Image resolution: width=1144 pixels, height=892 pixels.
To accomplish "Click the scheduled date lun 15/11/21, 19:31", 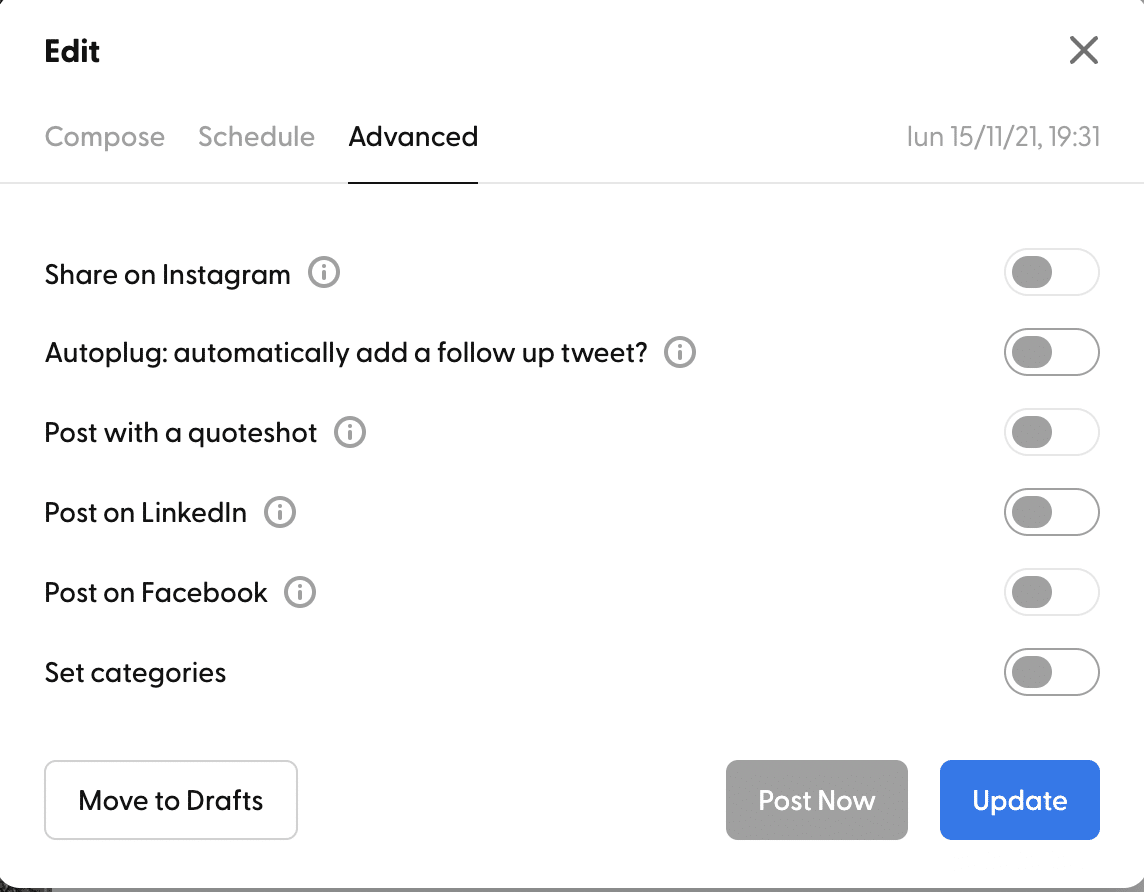I will [1003, 137].
